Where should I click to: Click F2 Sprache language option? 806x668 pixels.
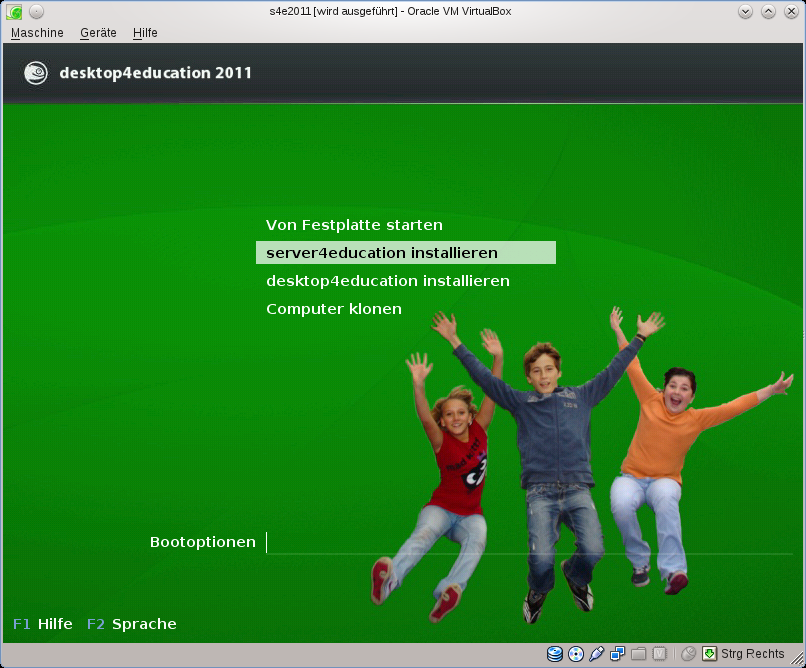coord(132,624)
